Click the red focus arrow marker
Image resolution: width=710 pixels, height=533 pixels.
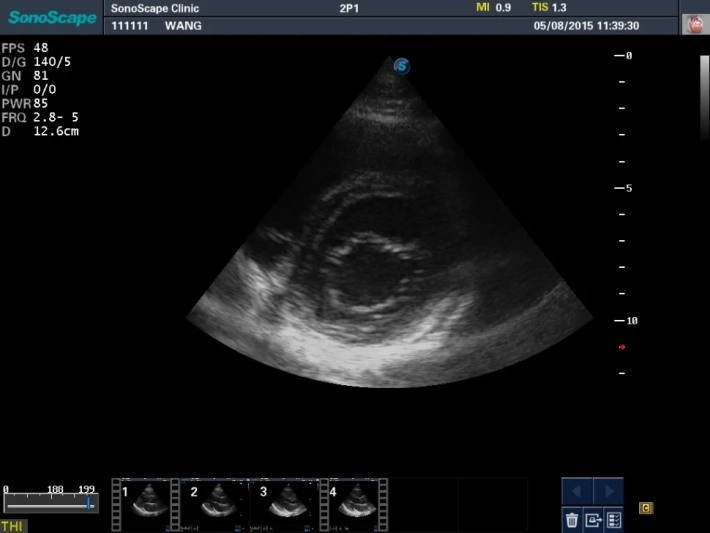click(x=622, y=347)
